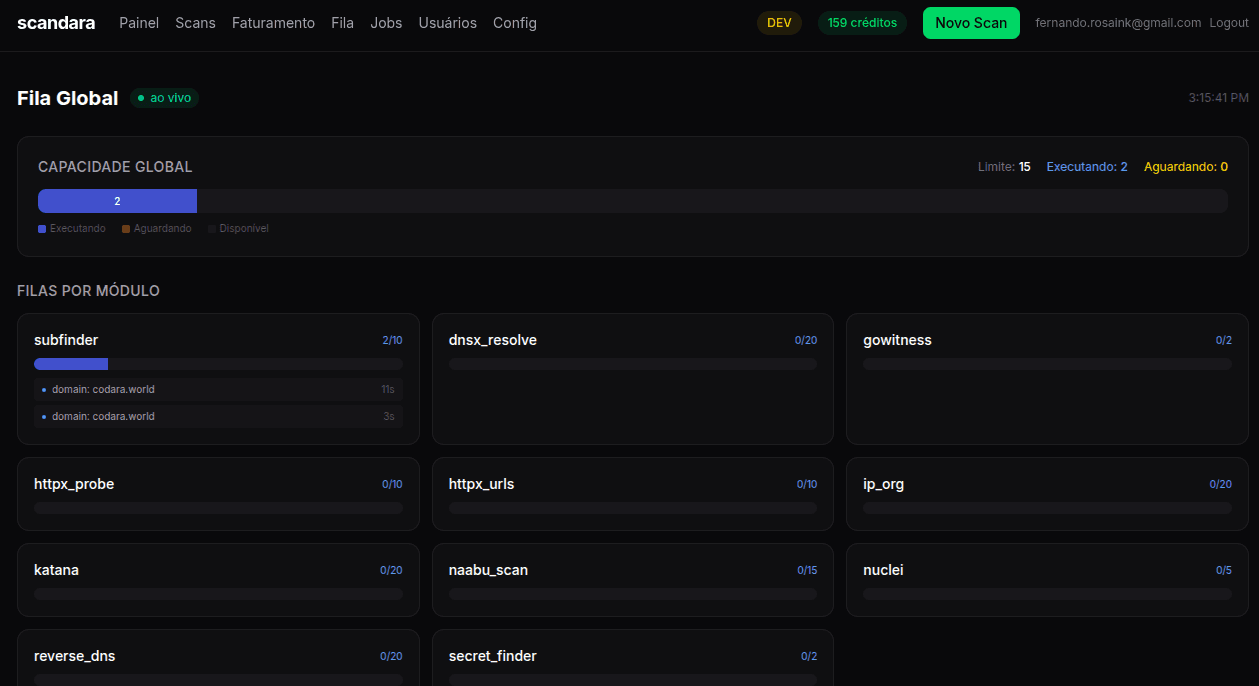This screenshot has height=686, width=1259.
Task: Navigate to Jobs
Action: [386, 23]
